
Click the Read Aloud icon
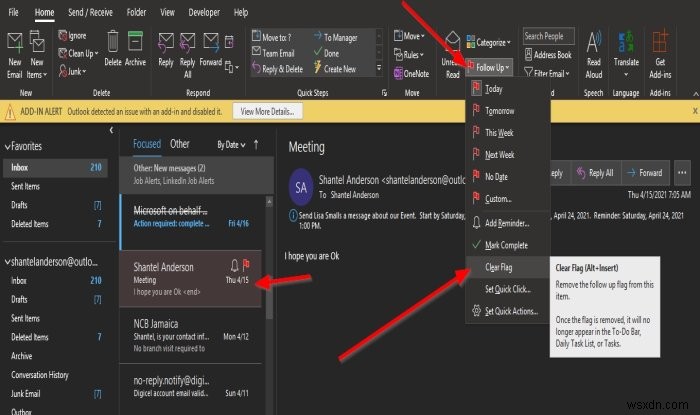(x=594, y=42)
